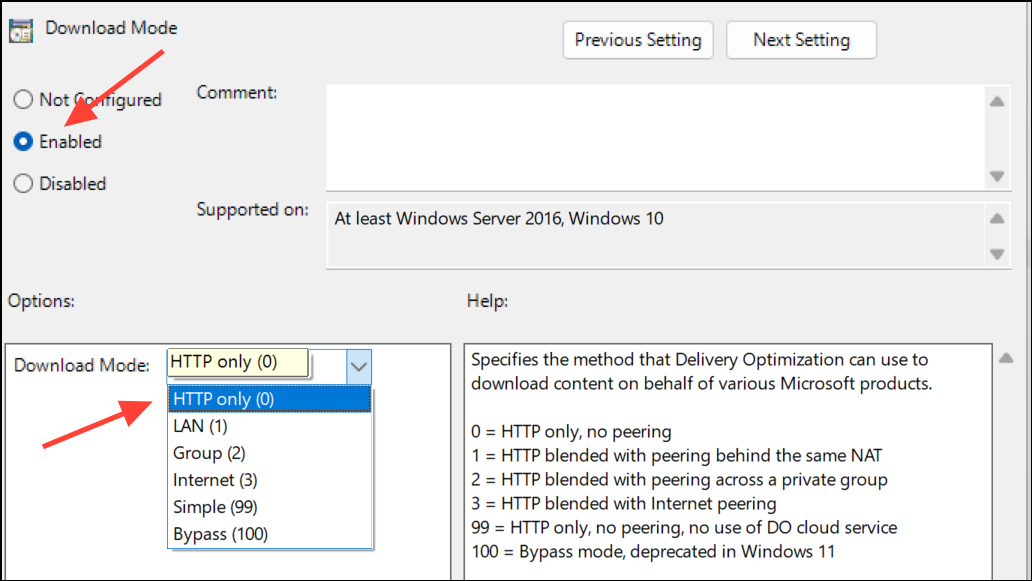The width and height of the screenshot is (1032, 581).
Task: Click the Download Mode policy icon
Action: (21, 30)
